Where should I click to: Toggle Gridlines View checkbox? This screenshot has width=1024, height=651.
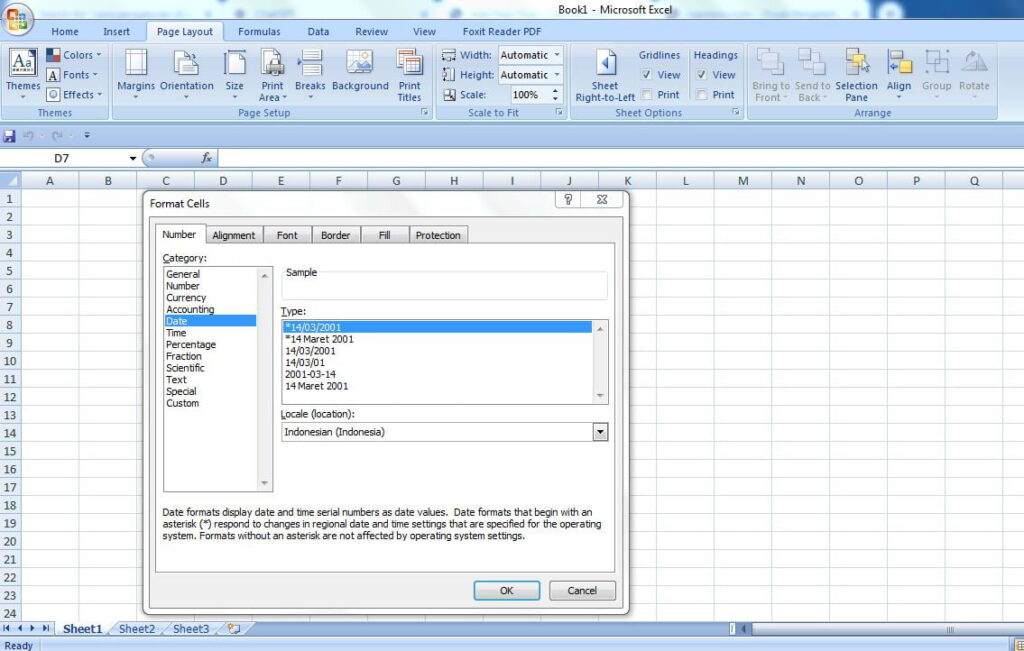pyautogui.click(x=646, y=74)
